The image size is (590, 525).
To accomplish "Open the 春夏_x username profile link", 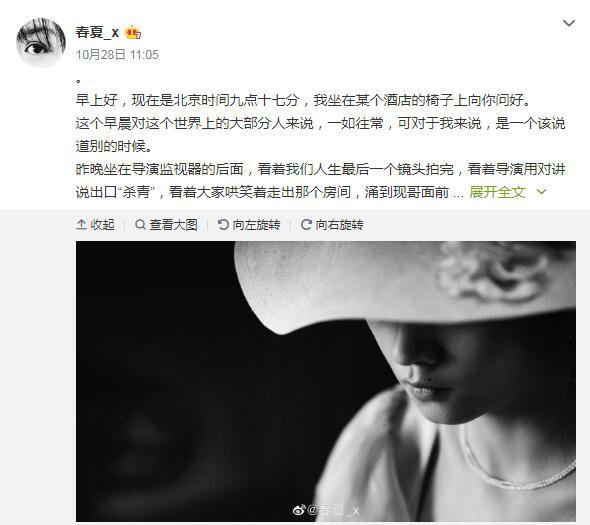I will [x=97, y=32].
